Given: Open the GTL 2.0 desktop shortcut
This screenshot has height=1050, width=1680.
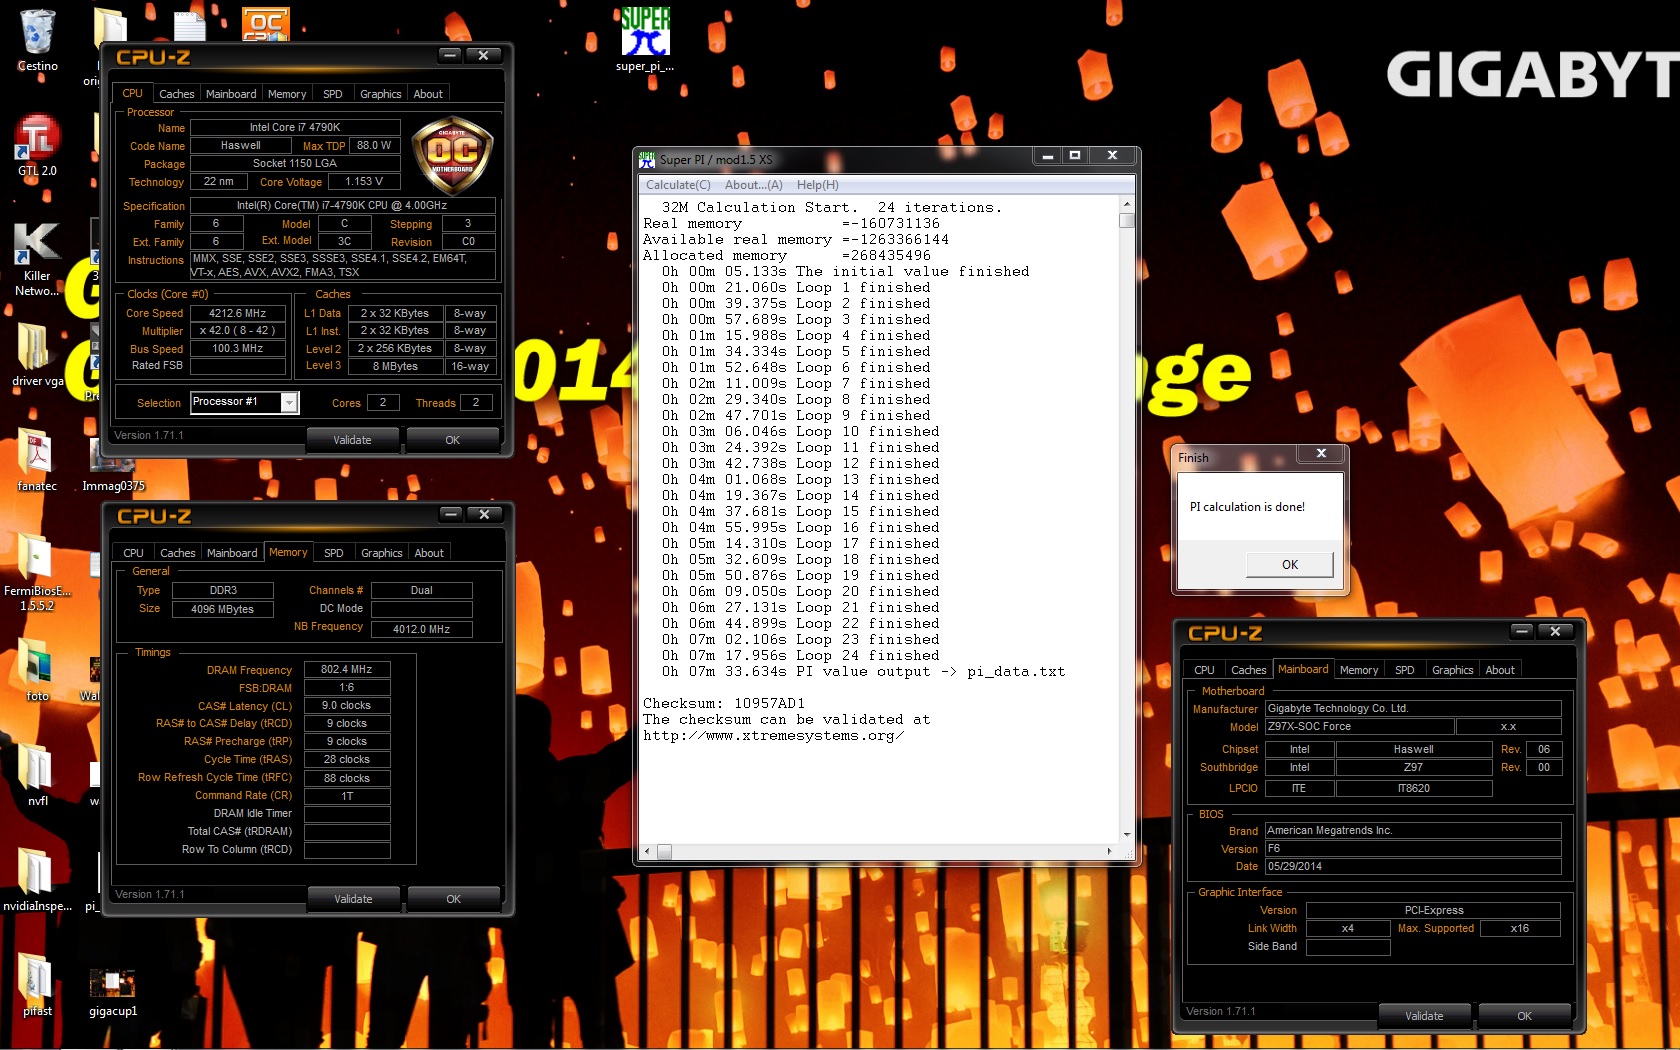Looking at the screenshot, I should 37,145.
